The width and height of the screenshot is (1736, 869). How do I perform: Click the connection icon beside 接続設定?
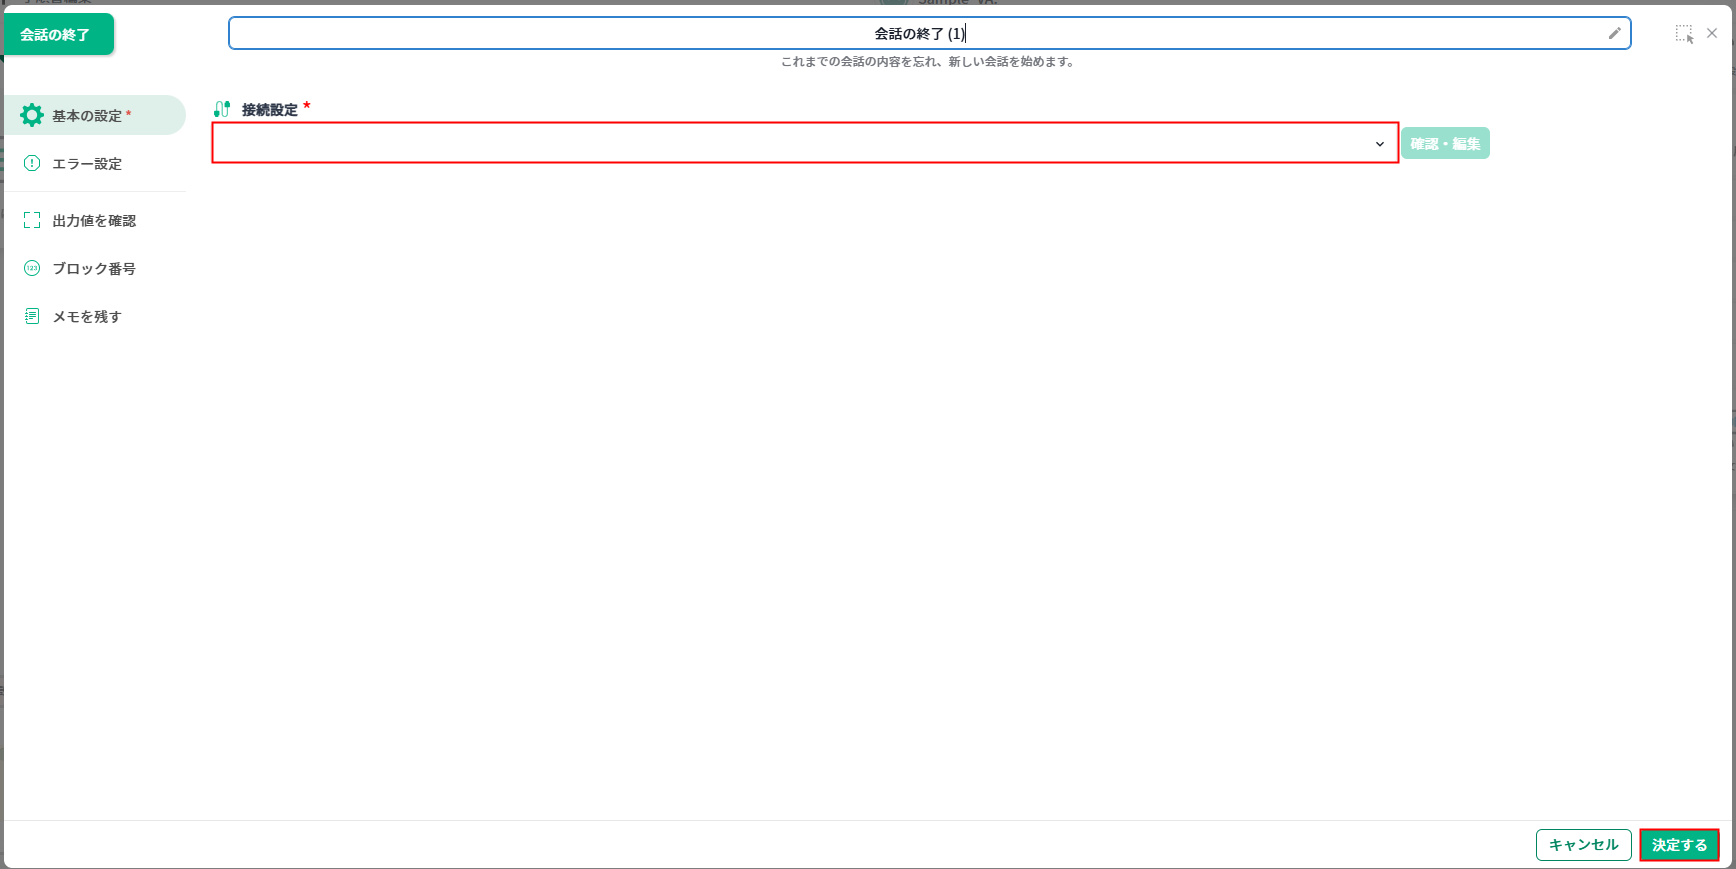pyautogui.click(x=222, y=109)
